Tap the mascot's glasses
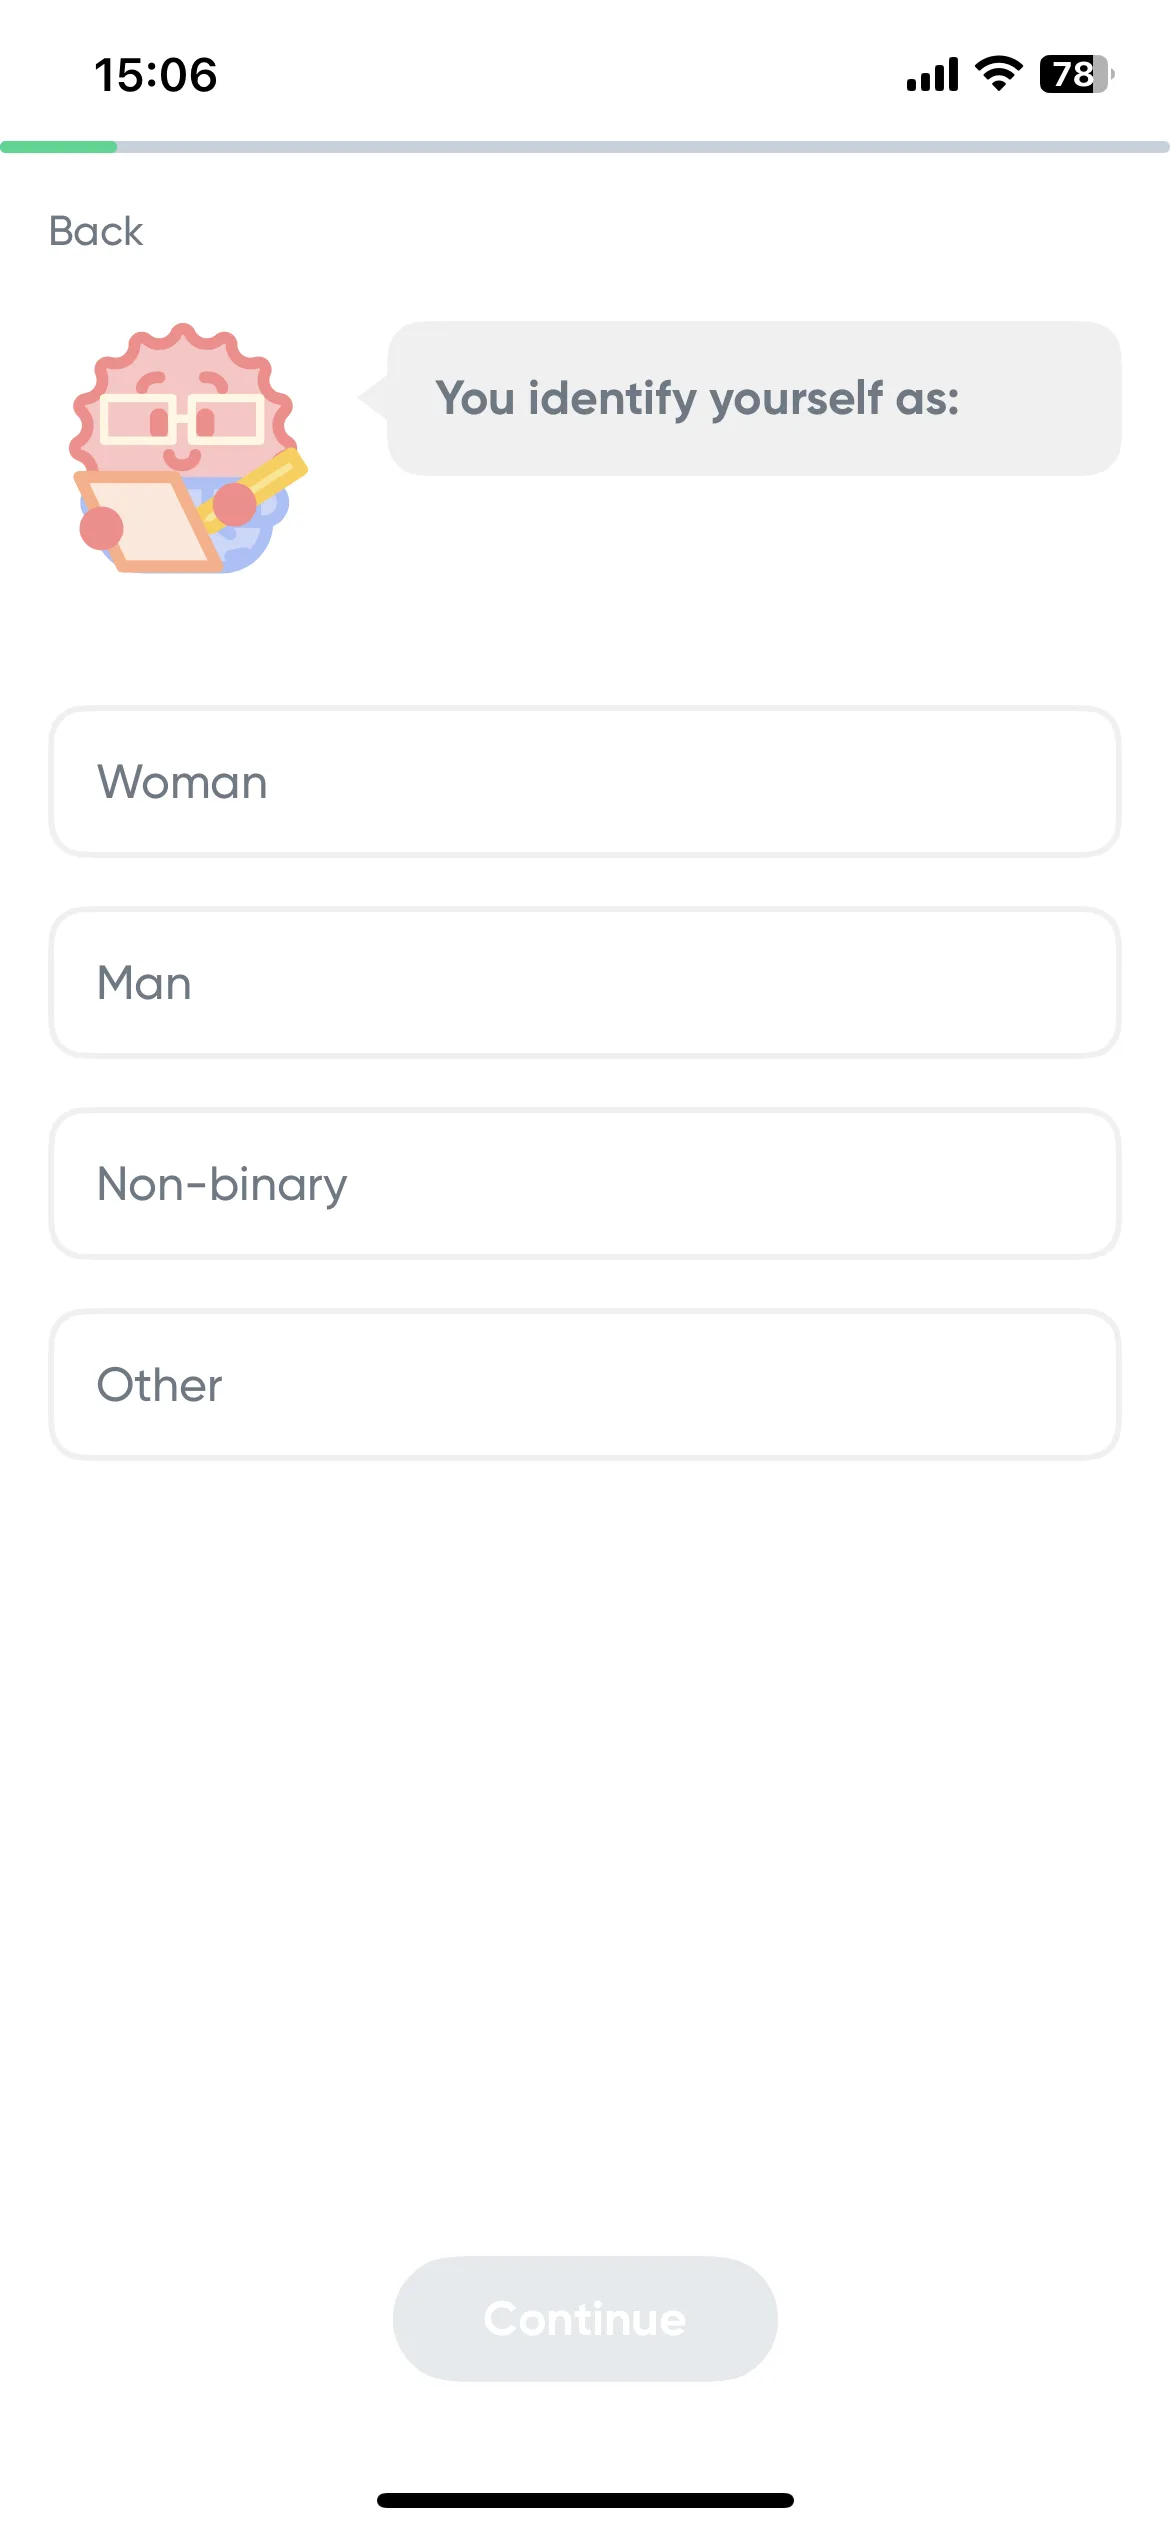Screen dimensions: 1170x2532 pos(182,419)
